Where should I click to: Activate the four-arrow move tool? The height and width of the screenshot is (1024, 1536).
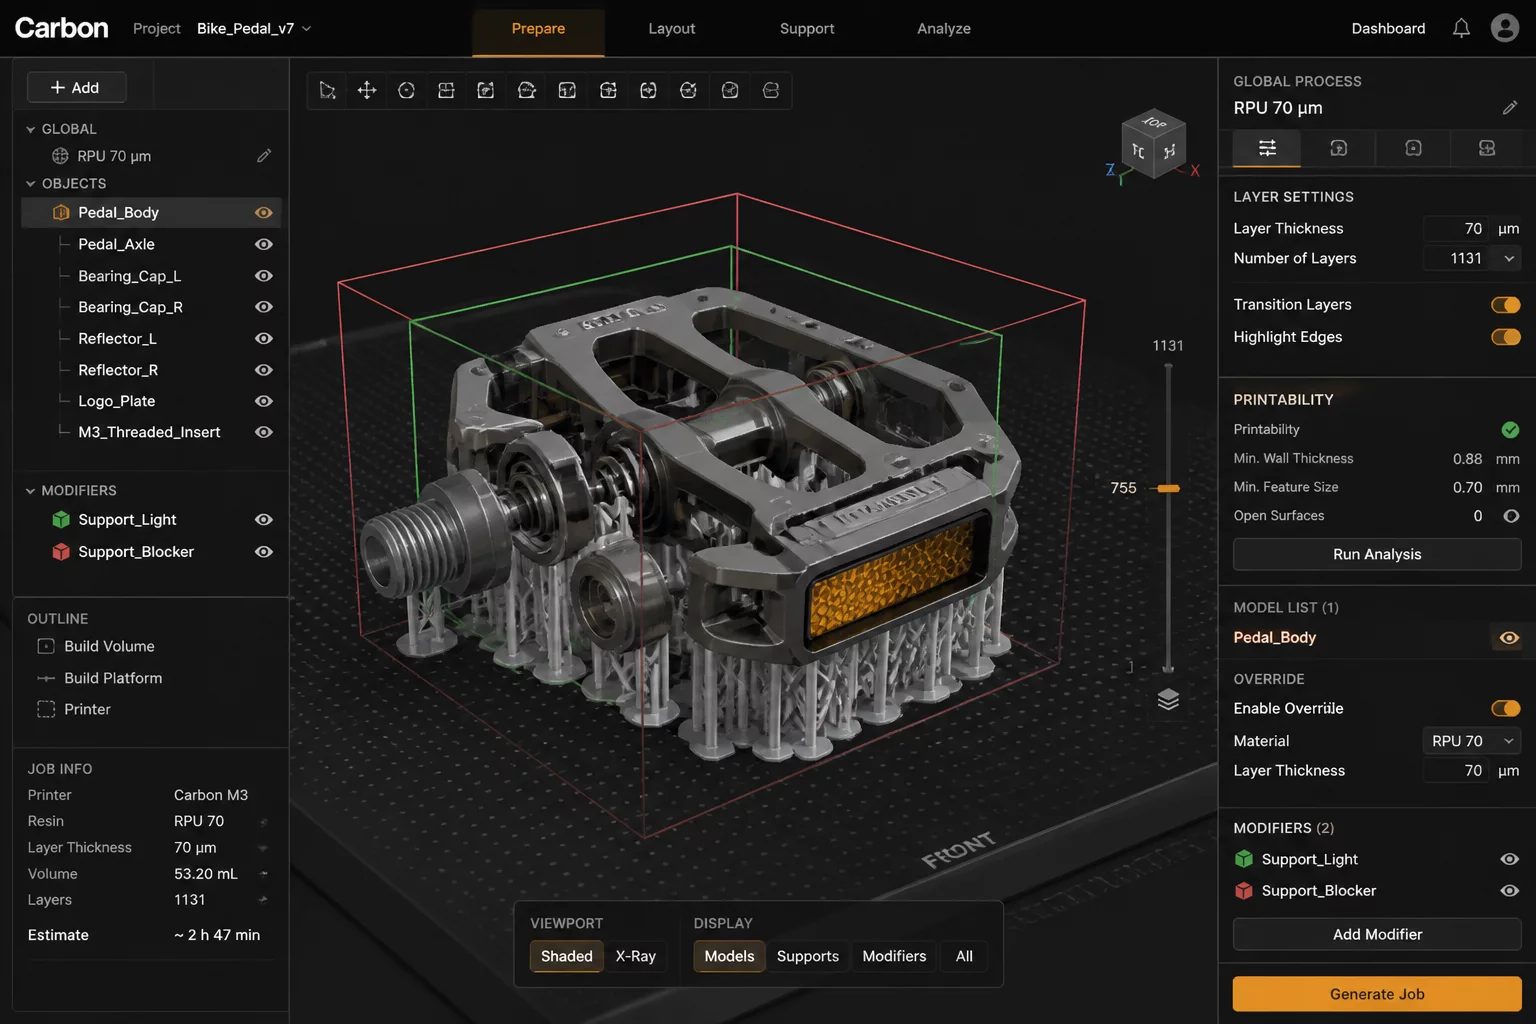point(367,91)
